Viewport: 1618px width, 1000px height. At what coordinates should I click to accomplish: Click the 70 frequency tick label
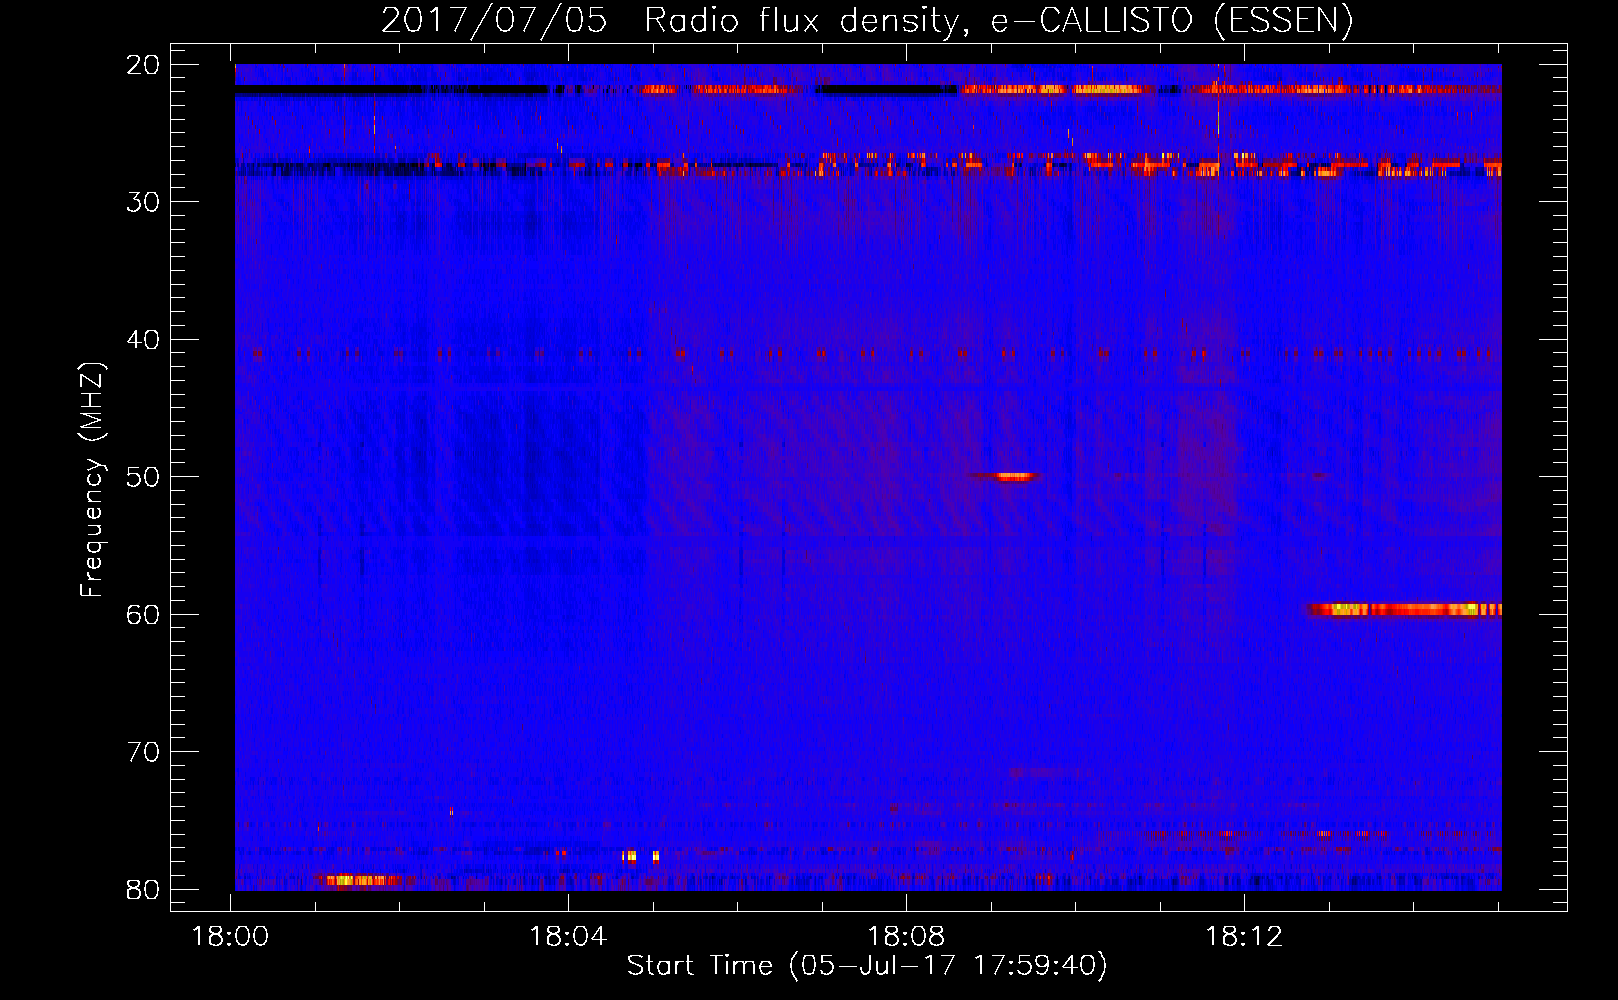coord(143,752)
